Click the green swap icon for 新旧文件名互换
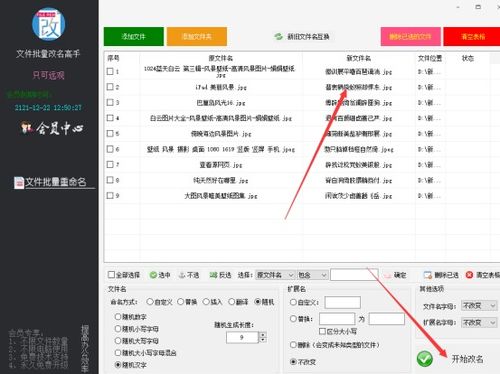 tap(279, 36)
